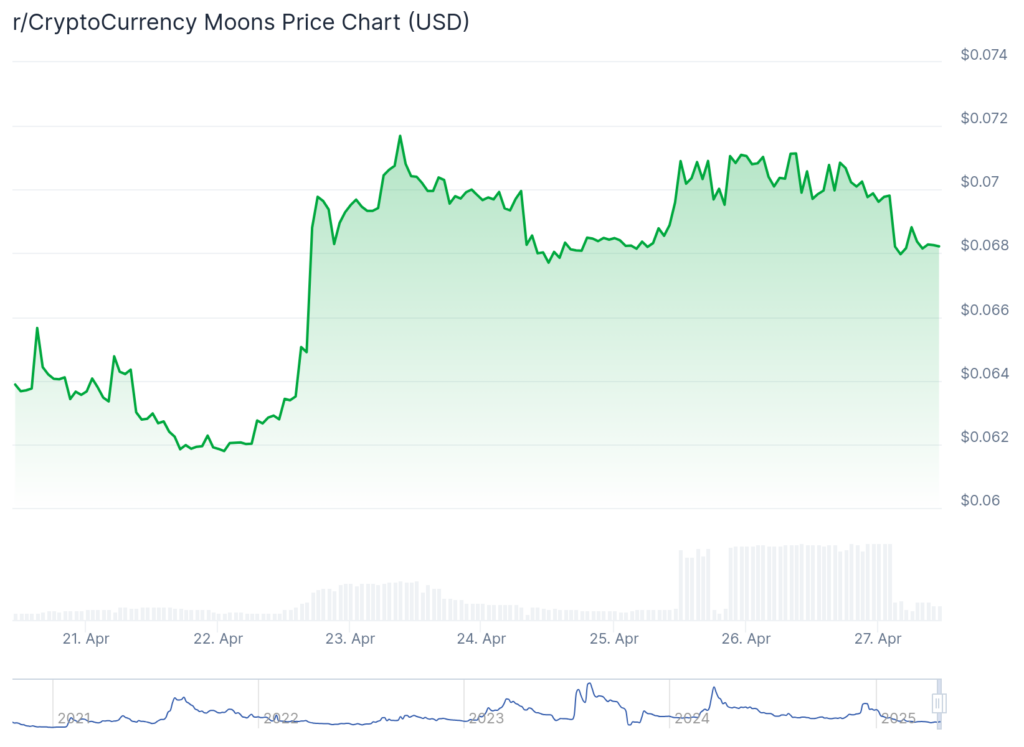Click the navigator range handle icon
Viewport: 1024px width, 747px height.
coord(938,704)
